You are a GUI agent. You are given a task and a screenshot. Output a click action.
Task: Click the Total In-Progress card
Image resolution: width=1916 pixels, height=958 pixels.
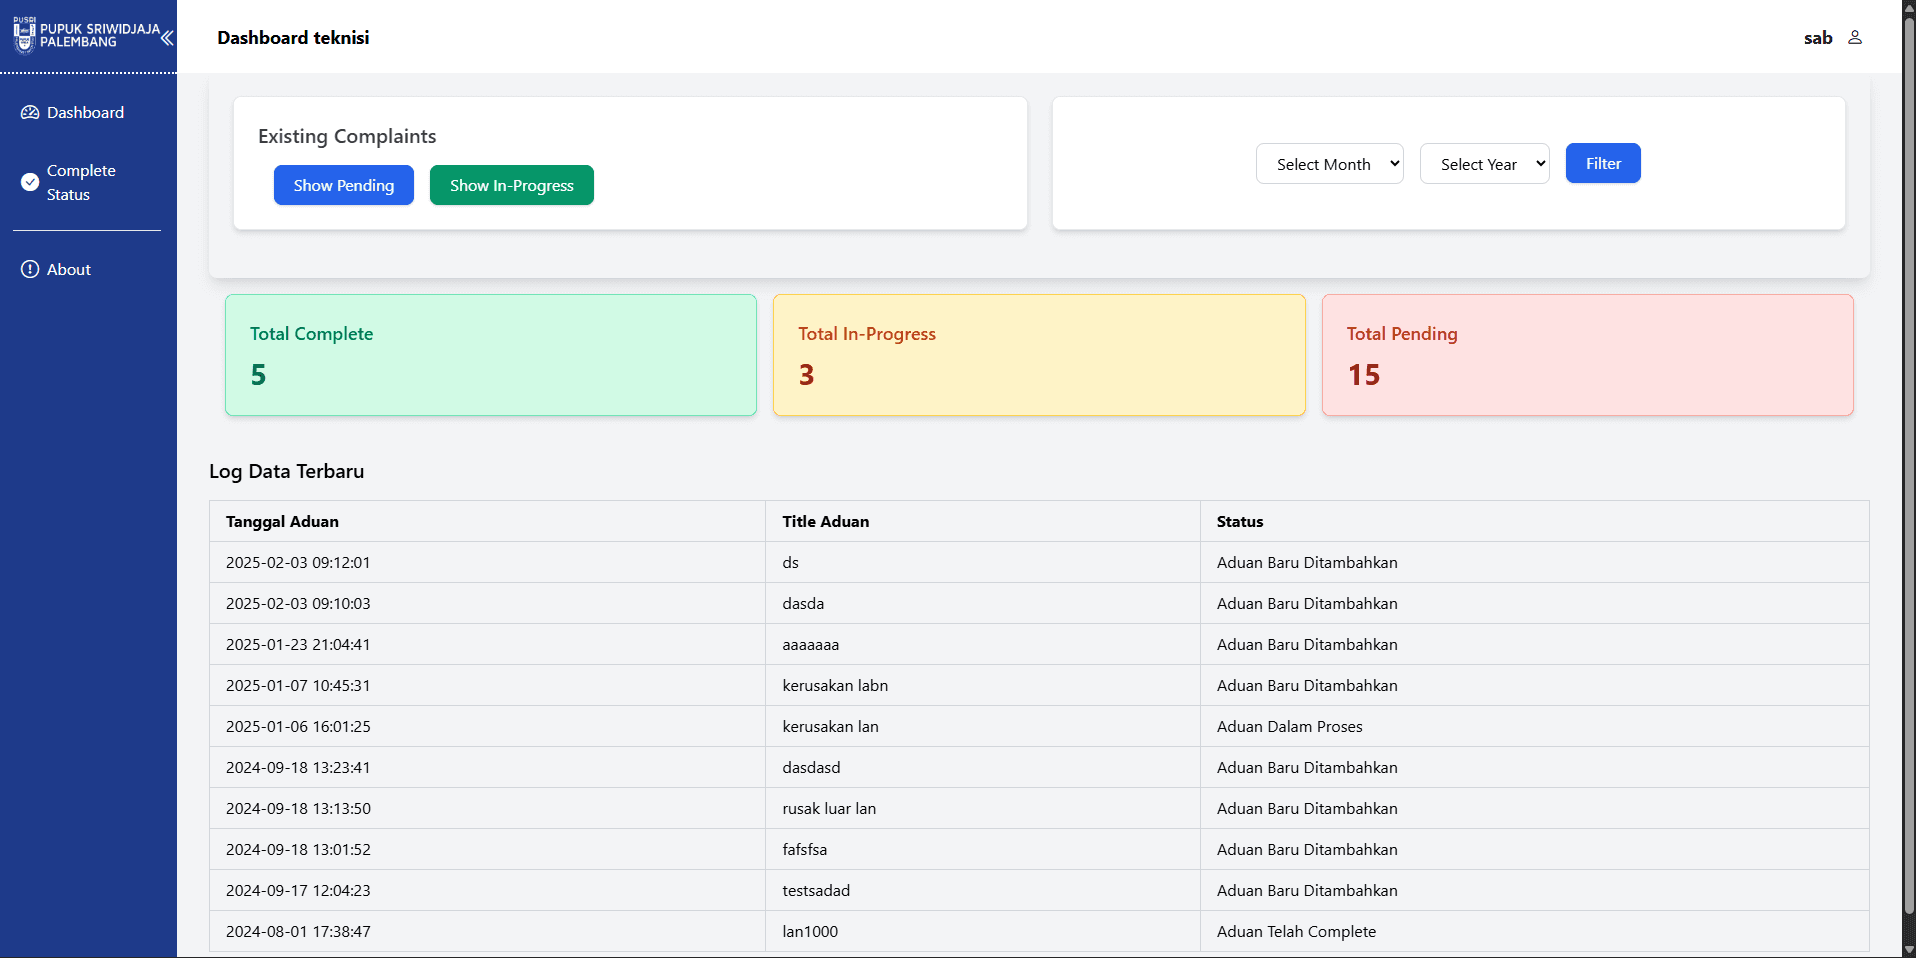(1038, 355)
